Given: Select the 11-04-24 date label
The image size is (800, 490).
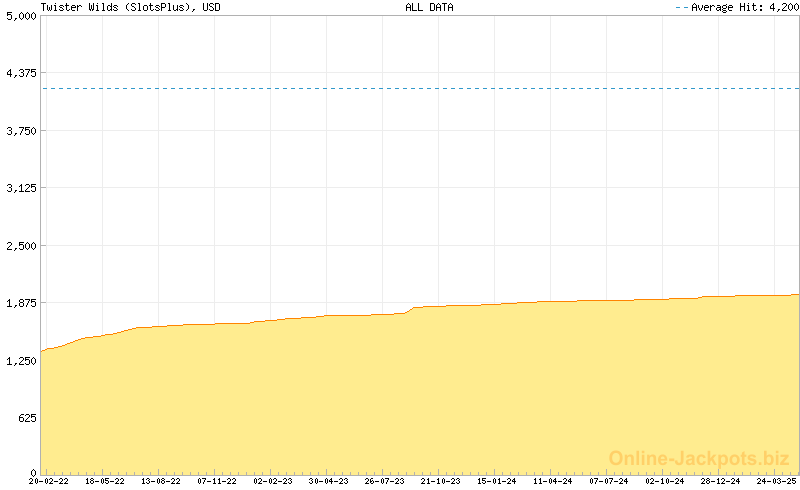Looking at the screenshot, I should click(552, 481).
